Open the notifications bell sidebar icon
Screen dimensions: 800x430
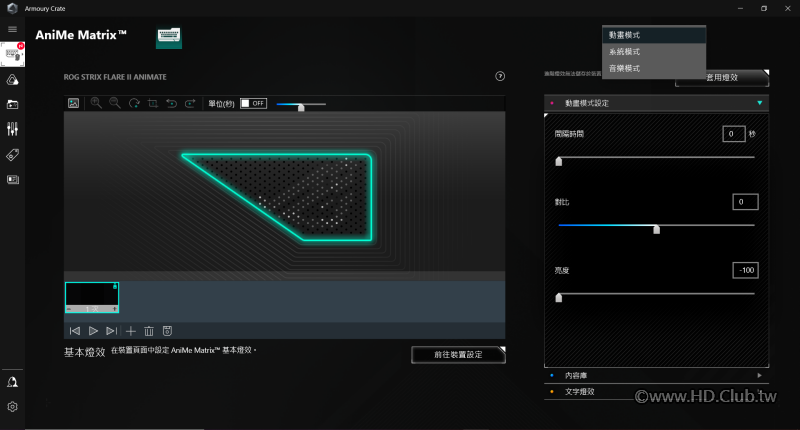[12, 382]
